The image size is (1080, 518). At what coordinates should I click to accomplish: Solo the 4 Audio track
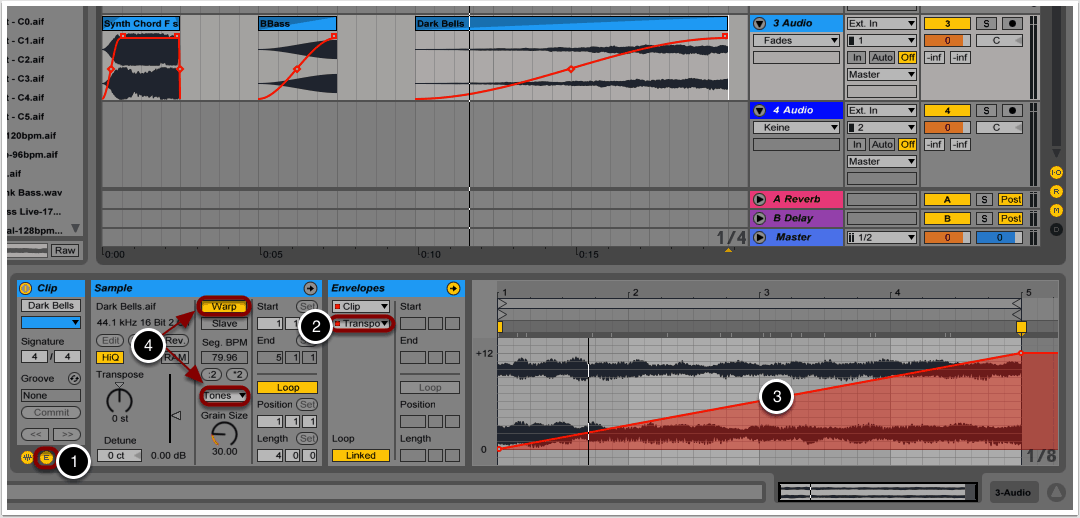coord(985,110)
